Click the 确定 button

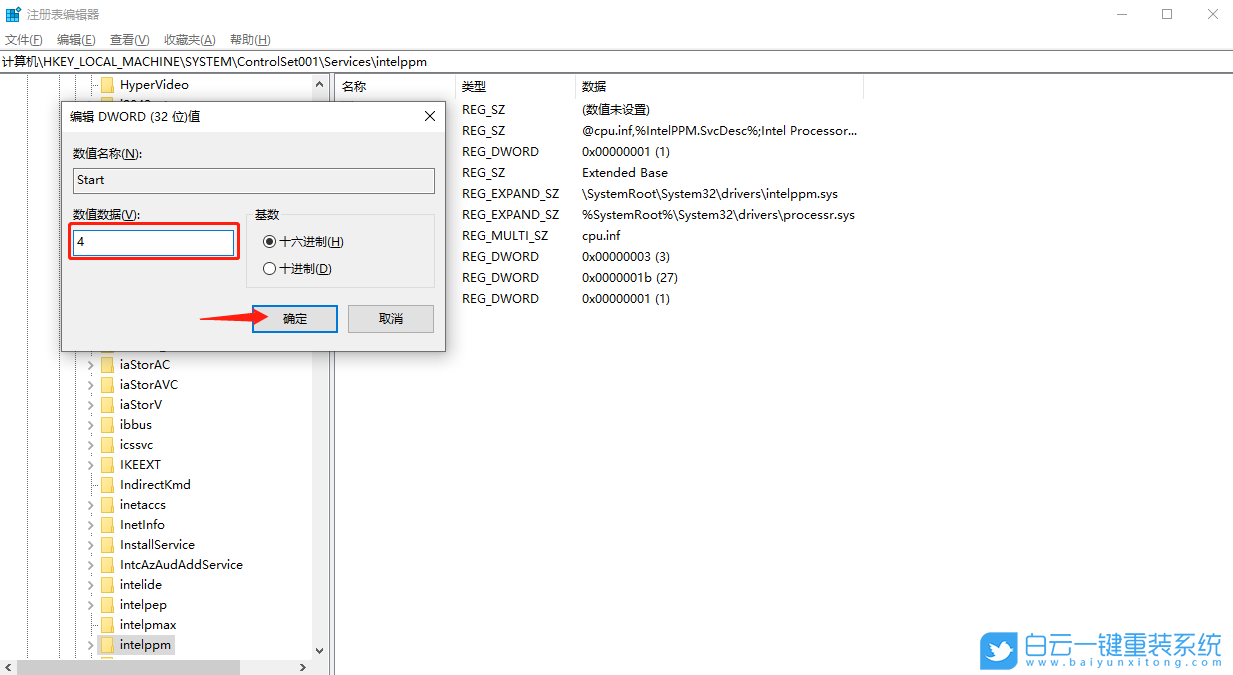pos(294,318)
